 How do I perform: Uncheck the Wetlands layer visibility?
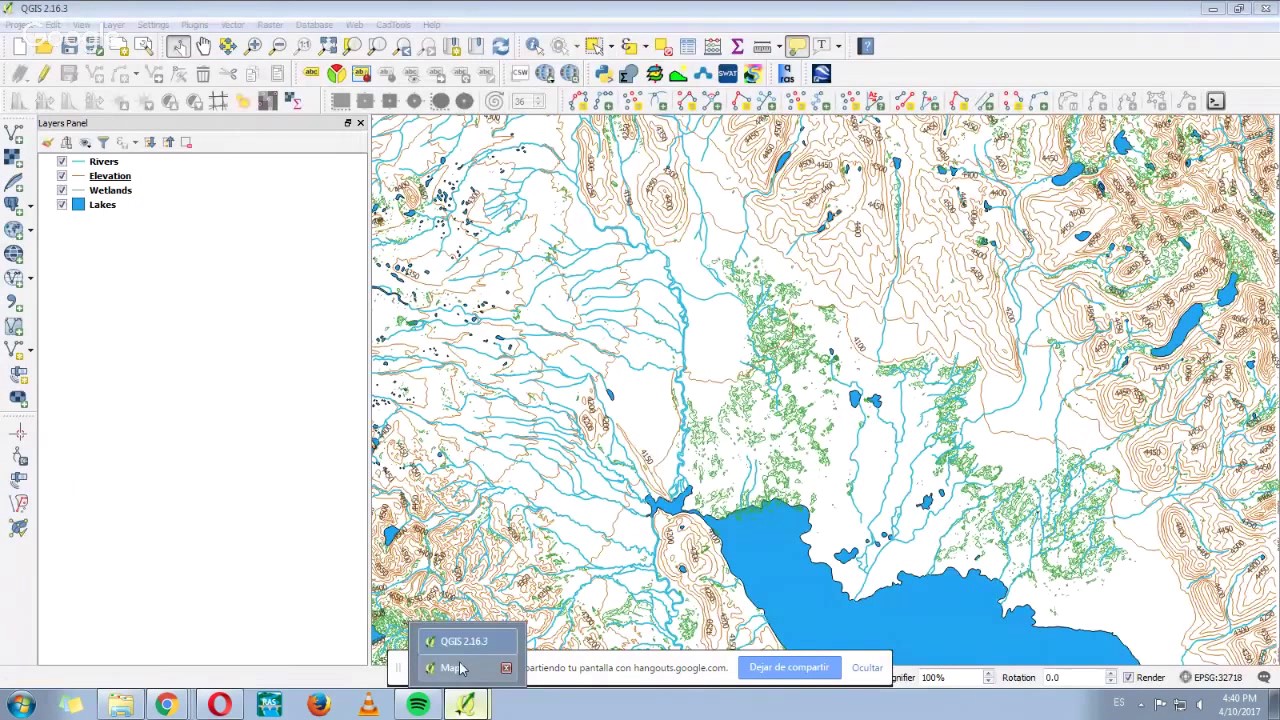pyautogui.click(x=62, y=190)
